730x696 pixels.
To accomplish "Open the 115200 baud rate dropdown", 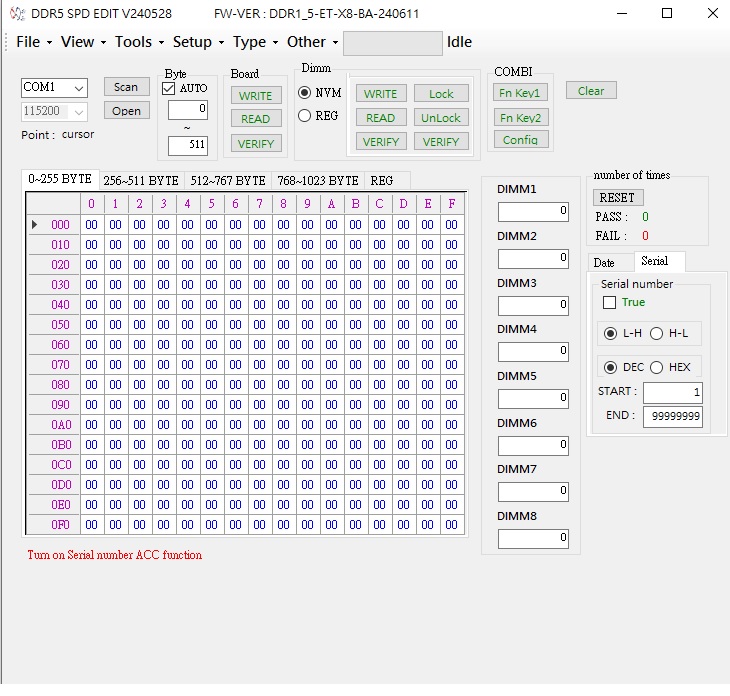I will pos(78,112).
